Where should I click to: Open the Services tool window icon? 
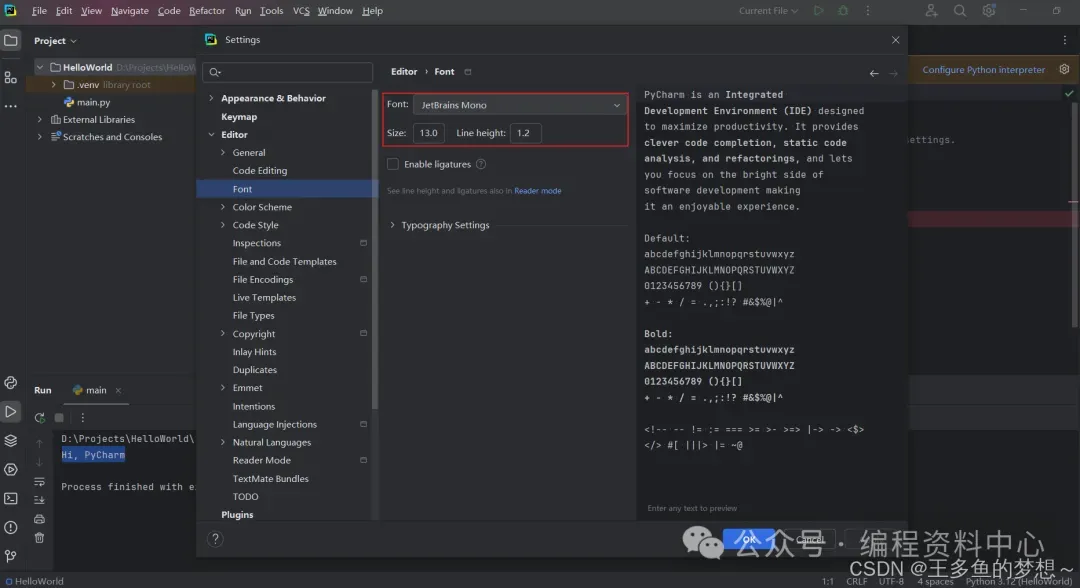pos(10,470)
